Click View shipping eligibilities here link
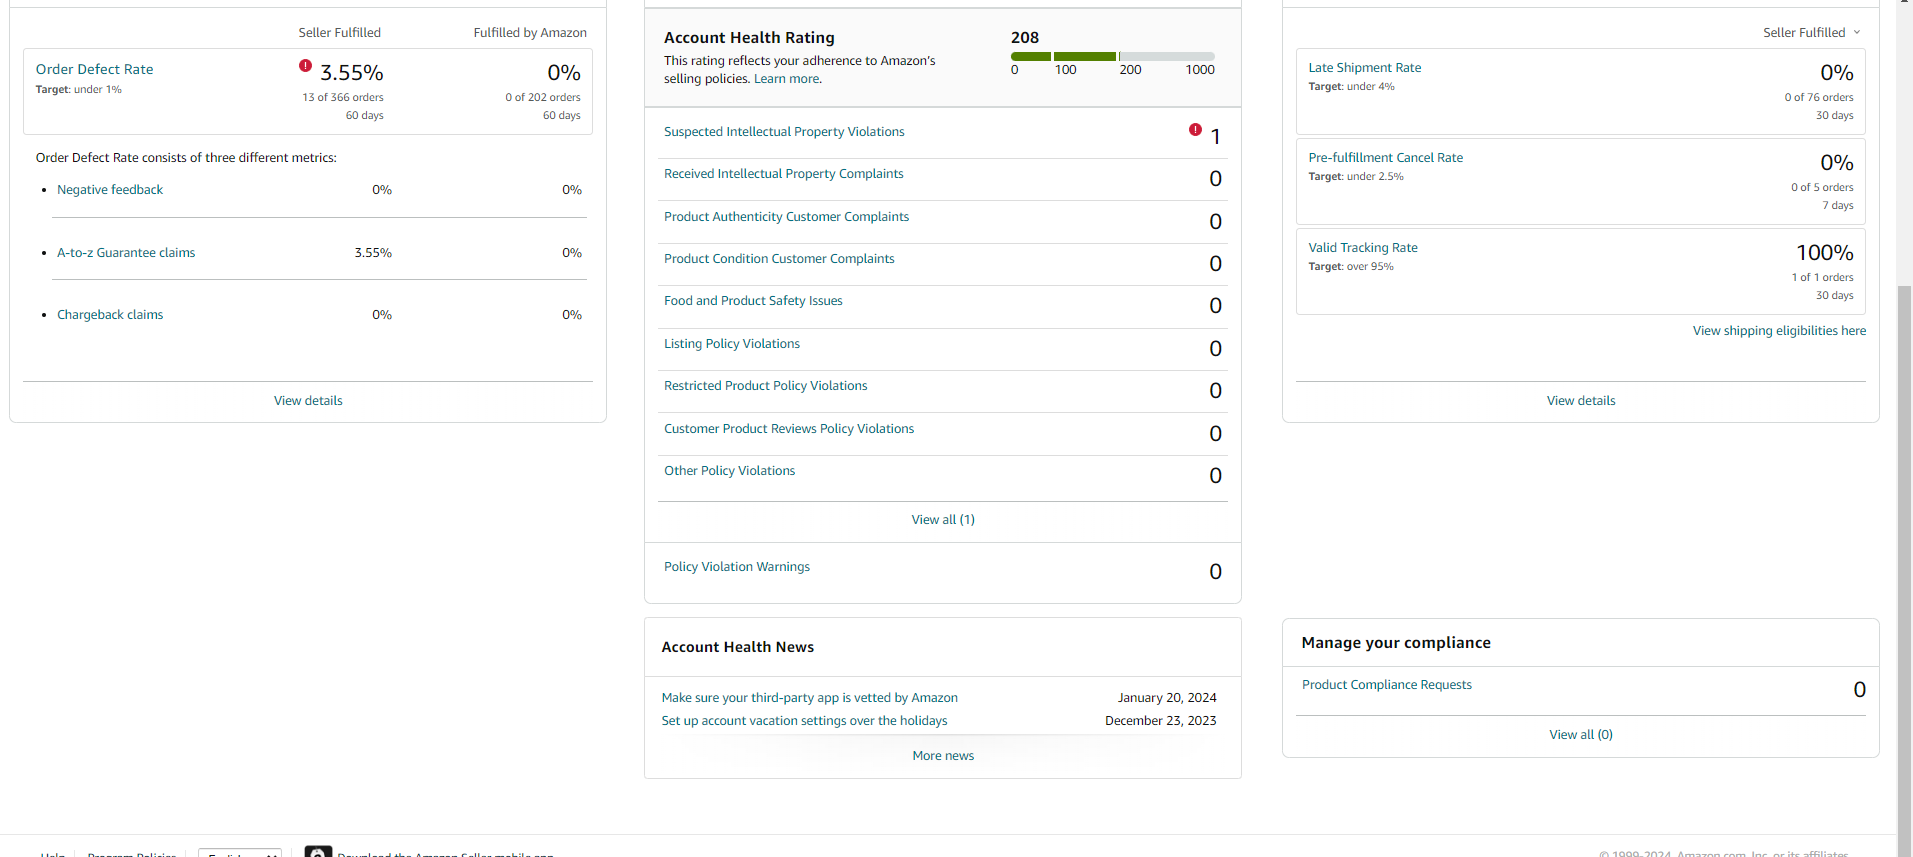 point(1779,331)
